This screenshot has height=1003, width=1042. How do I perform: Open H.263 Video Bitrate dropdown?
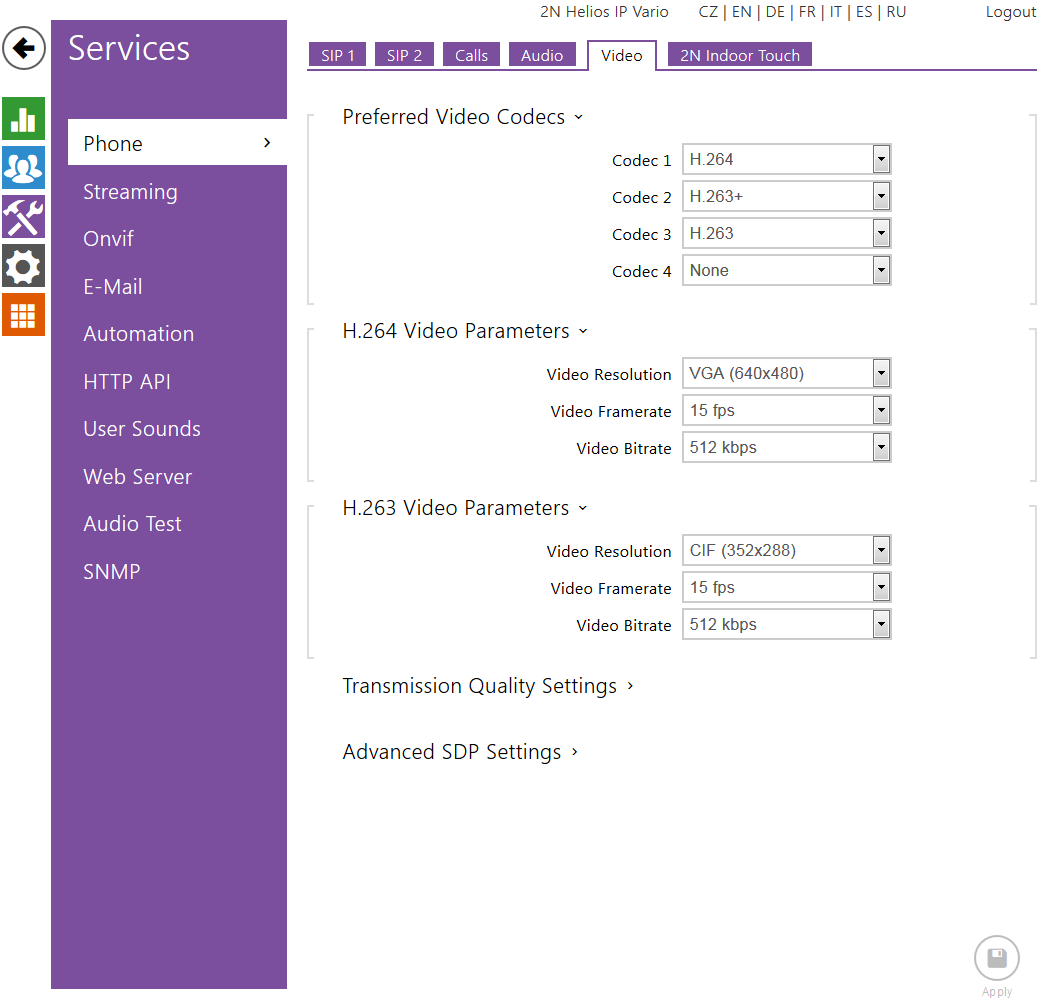coord(786,625)
